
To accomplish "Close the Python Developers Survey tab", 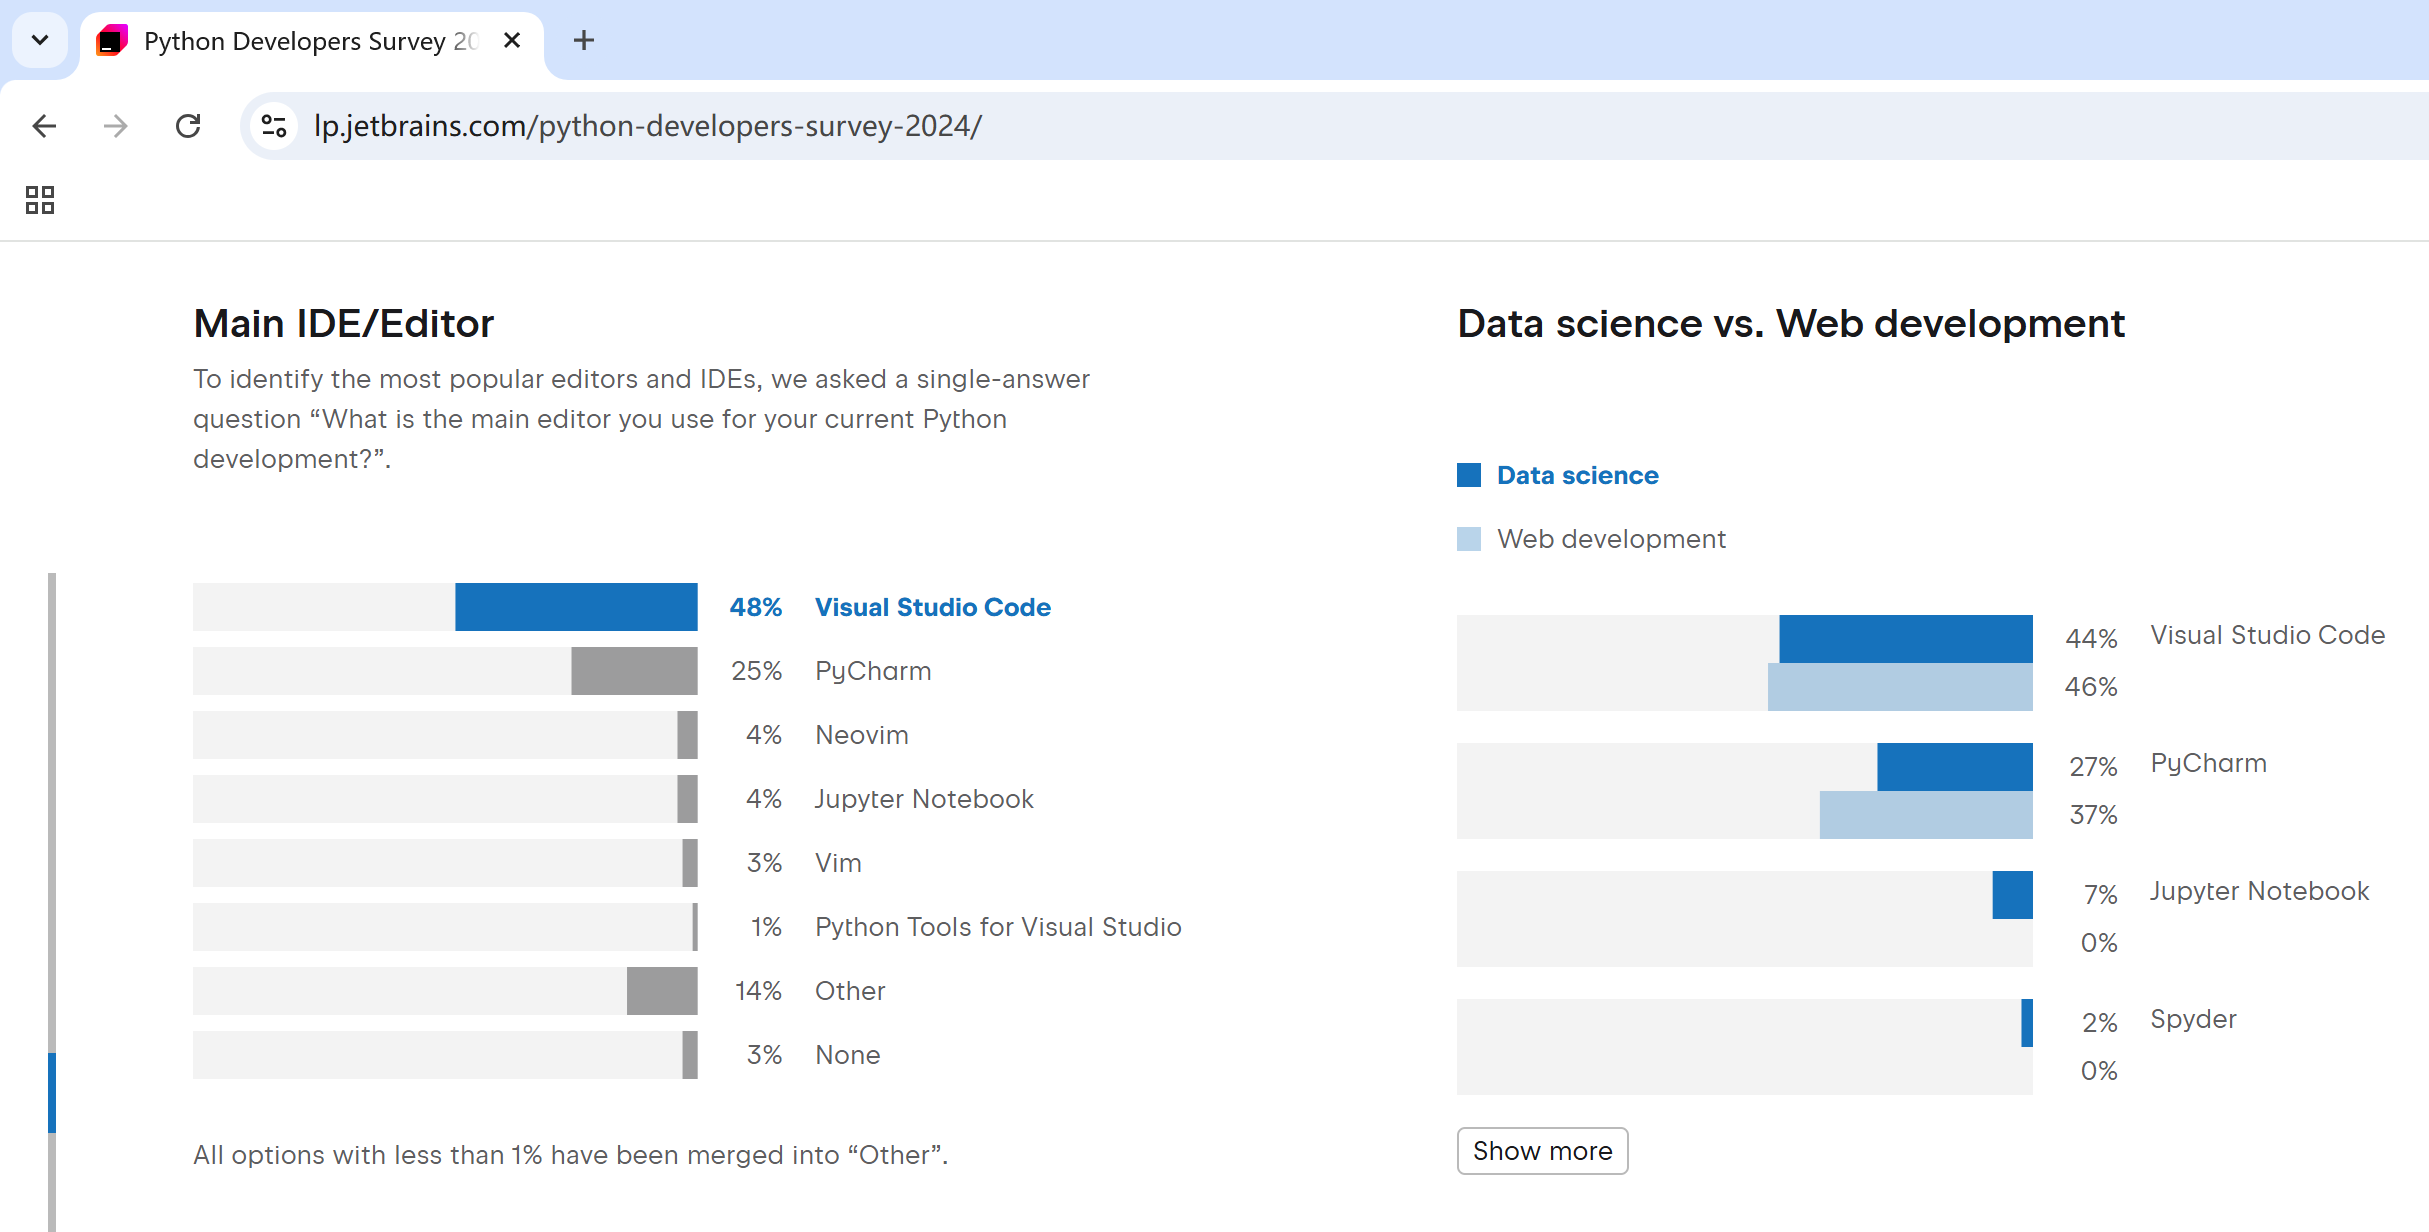I will pos(512,40).
